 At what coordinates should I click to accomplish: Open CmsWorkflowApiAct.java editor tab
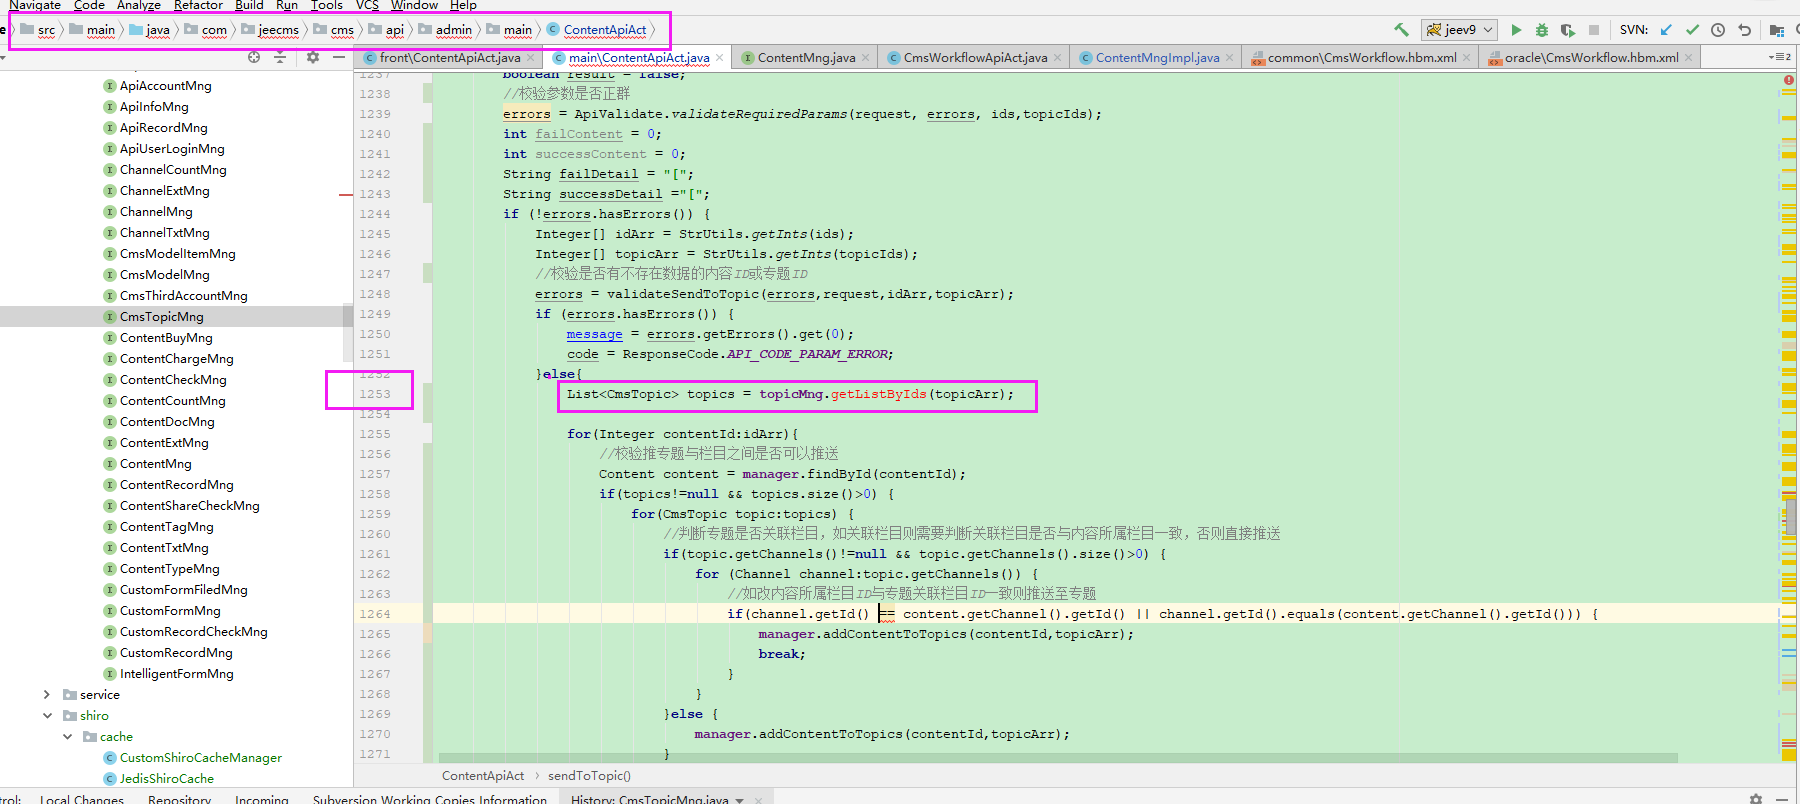[x=974, y=58]
